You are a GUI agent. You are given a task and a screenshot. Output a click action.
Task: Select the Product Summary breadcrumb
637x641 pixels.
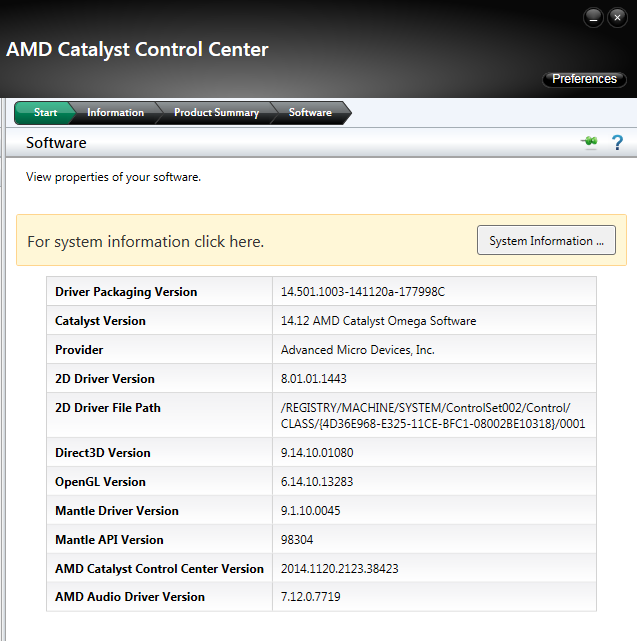(216, 112)
